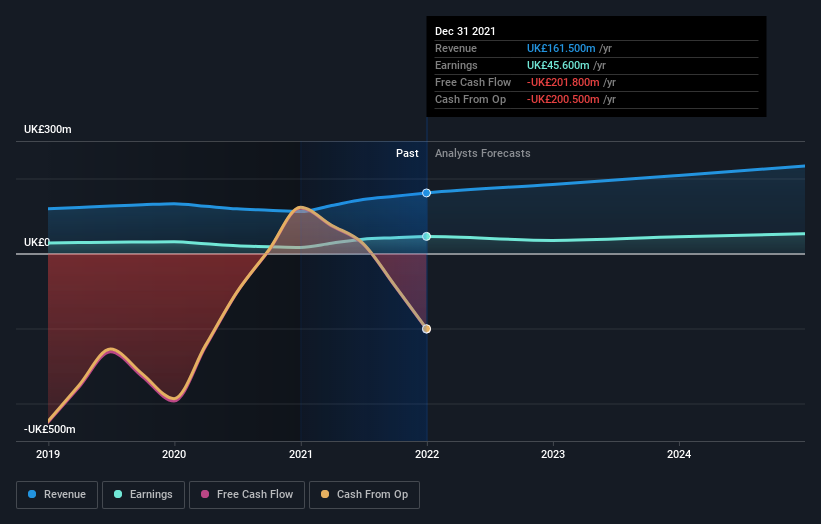Click the orange Cash From Op dot
The width and height of the screenshot is (821, 524).
point(325,494)
